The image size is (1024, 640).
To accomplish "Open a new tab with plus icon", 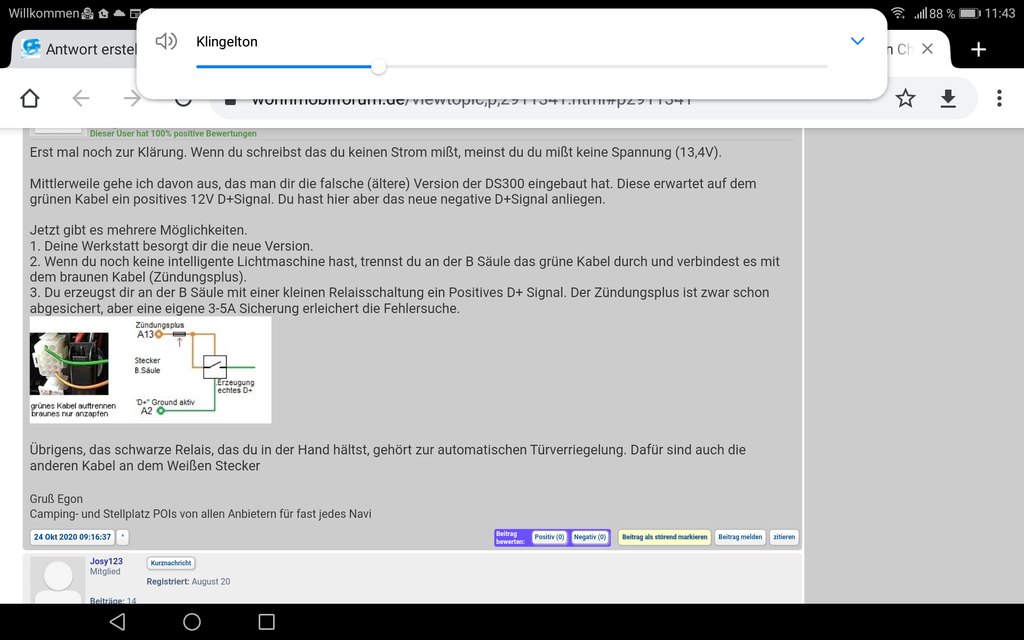I will point(978,49).
